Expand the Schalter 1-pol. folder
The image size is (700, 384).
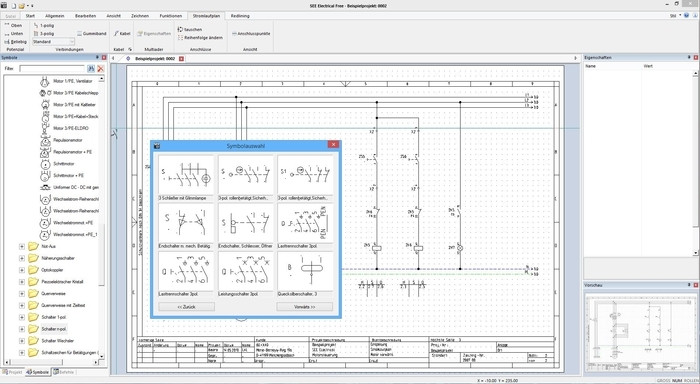click(x=21, y=317)
